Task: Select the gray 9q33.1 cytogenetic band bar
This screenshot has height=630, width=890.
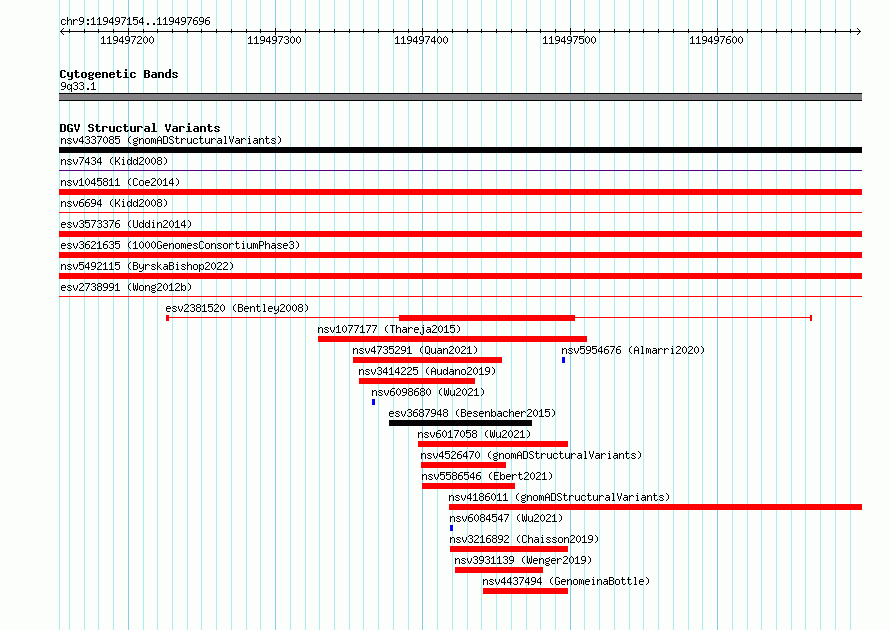Action: tap(460, 97)
